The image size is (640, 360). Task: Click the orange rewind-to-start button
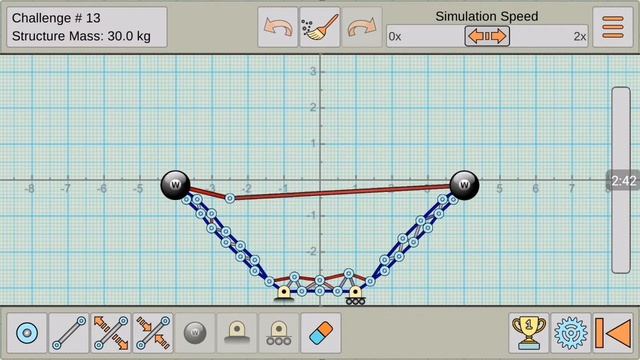click(x=613, y=333)
